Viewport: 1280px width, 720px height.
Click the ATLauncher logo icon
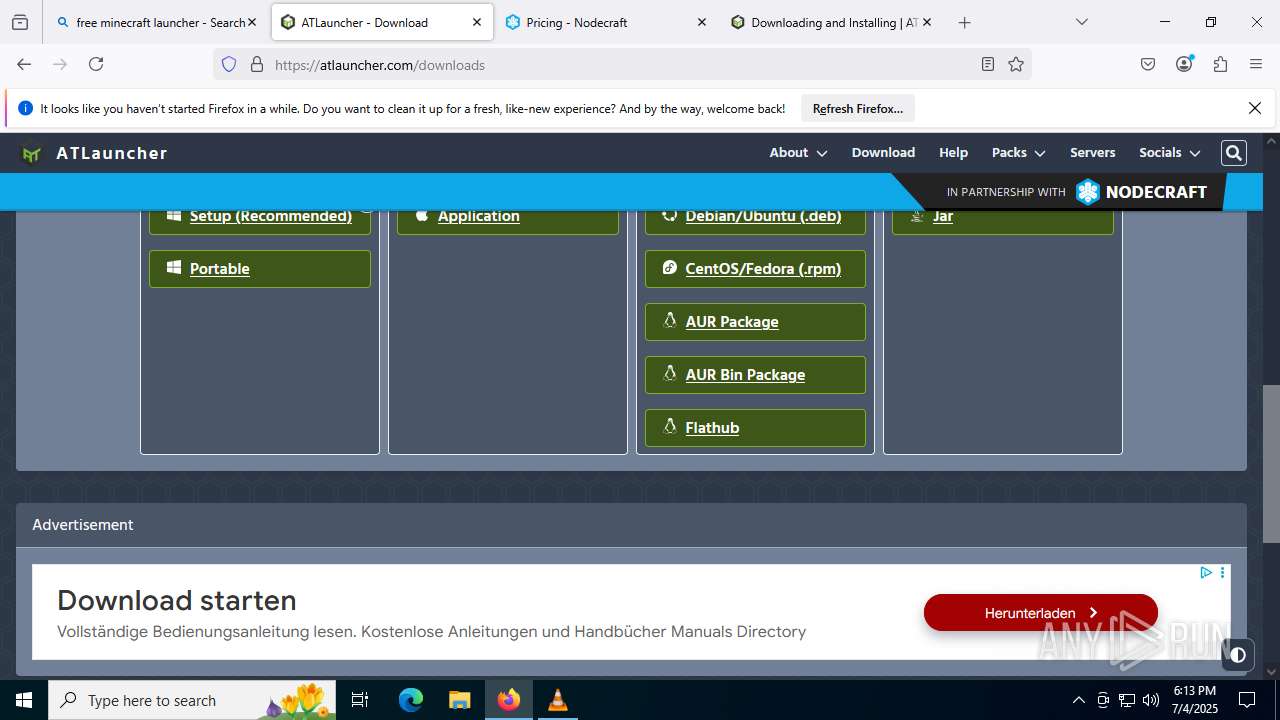tap(32, 154)
